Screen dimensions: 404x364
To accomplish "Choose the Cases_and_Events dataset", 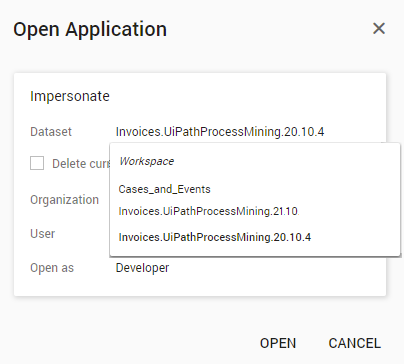I will (165, 189).
